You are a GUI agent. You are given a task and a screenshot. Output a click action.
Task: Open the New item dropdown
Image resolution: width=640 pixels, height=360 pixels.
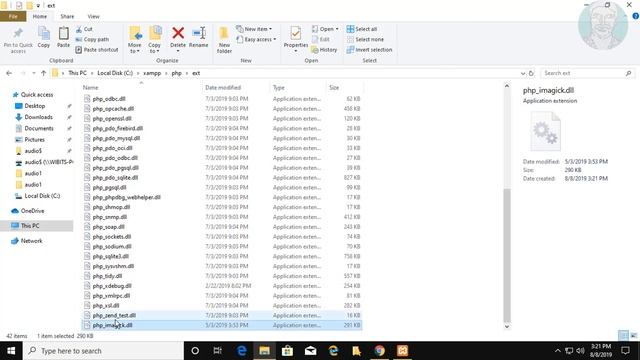[x=254, y=29]
